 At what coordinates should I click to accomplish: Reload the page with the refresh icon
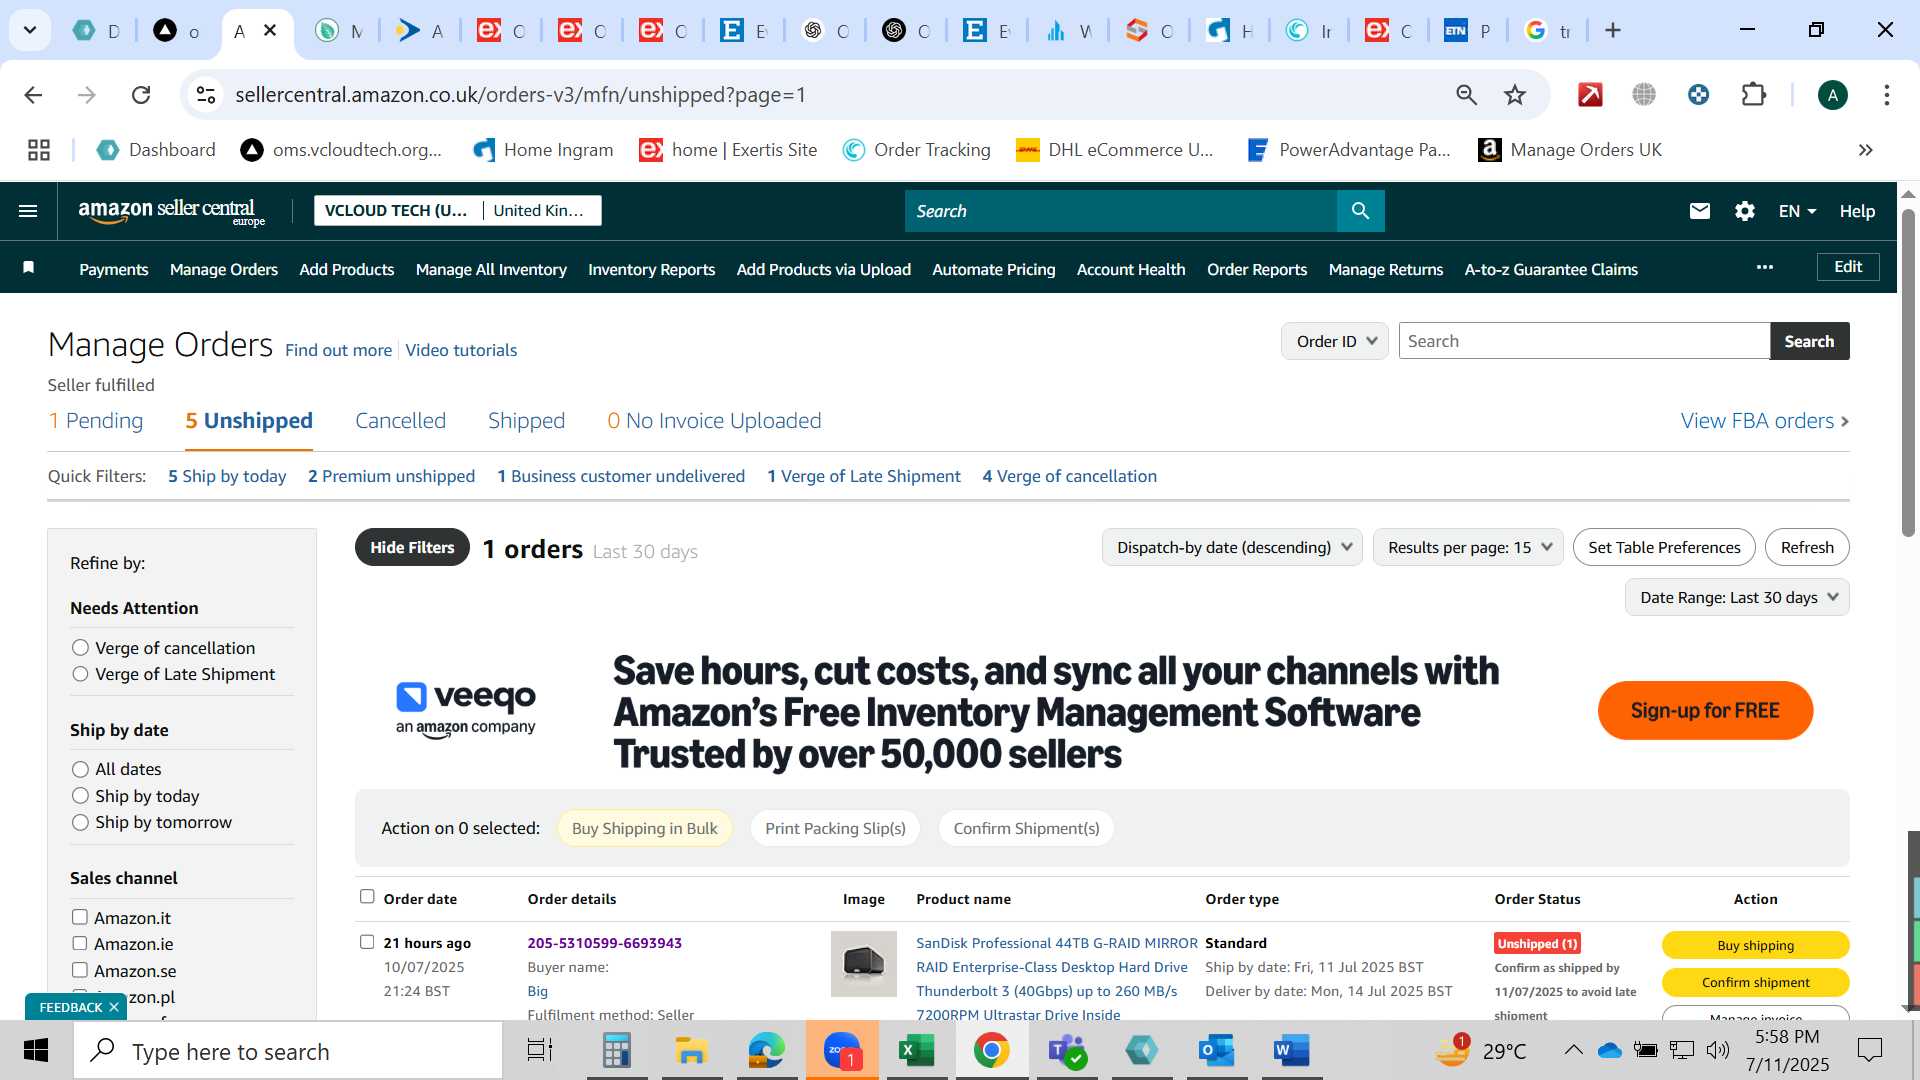[x=141, y=95]
